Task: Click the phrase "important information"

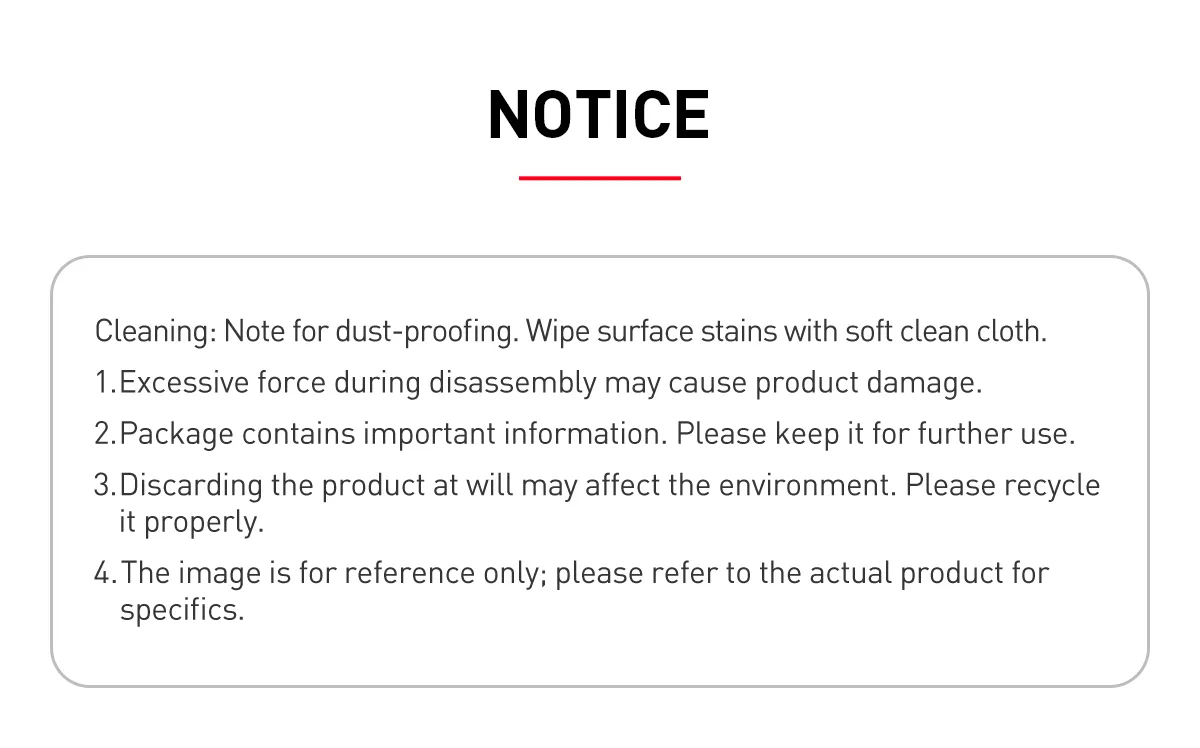Action: tap(514, 434)
